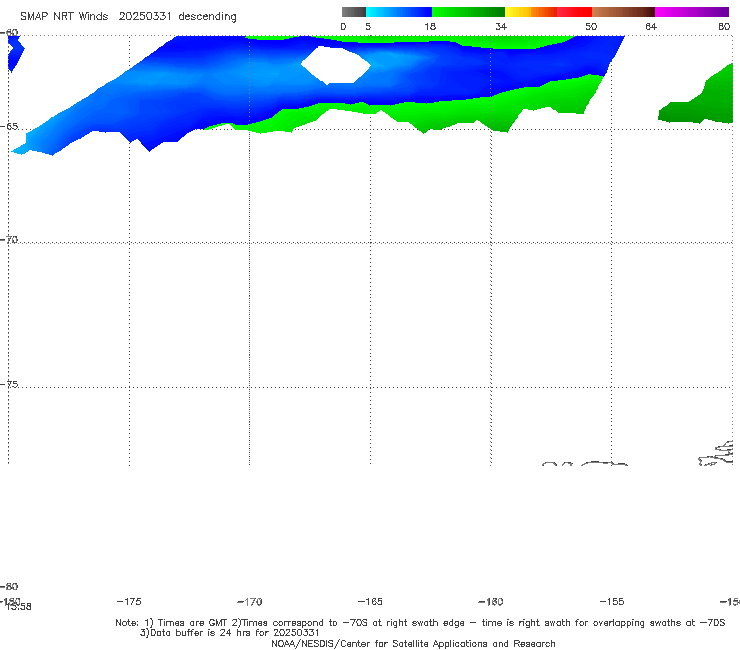The height and width of the screenshot is (650, 740).
Task: Click longitude label -175
Action: click(129, 601)
